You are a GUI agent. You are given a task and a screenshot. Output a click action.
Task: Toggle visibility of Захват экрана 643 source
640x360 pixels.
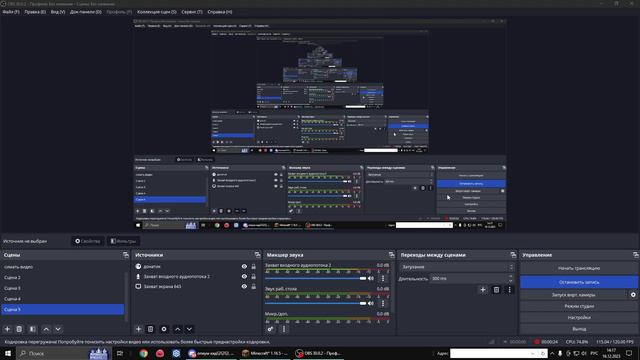[x=244, y=287]
